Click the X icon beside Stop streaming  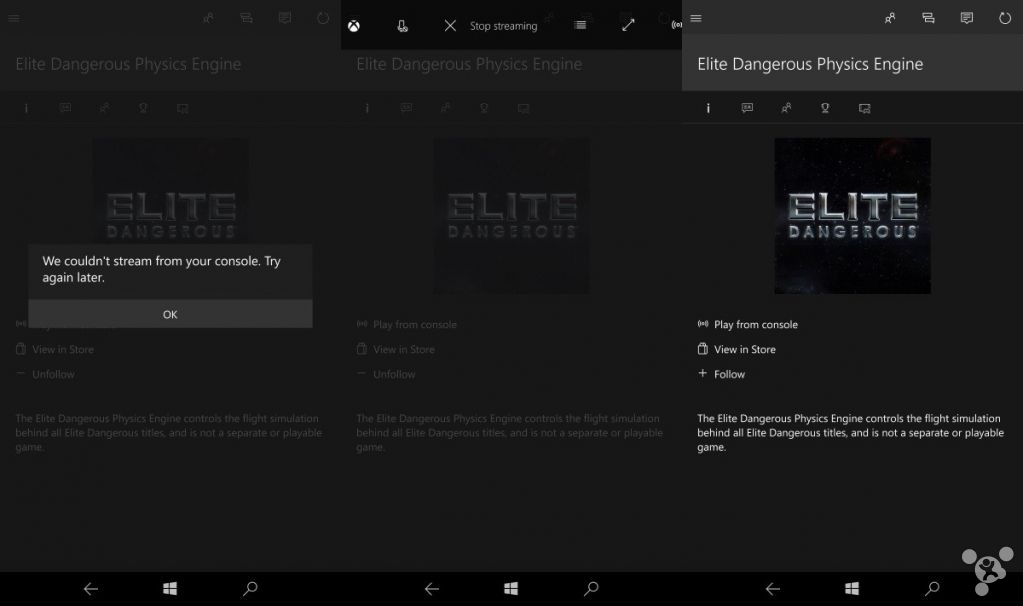pyautogui.click(x=450, y=26)
